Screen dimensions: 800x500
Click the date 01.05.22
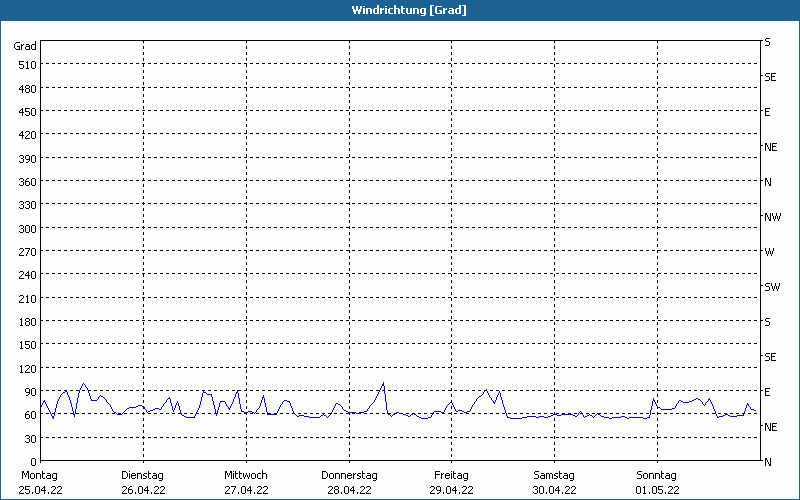658,490
